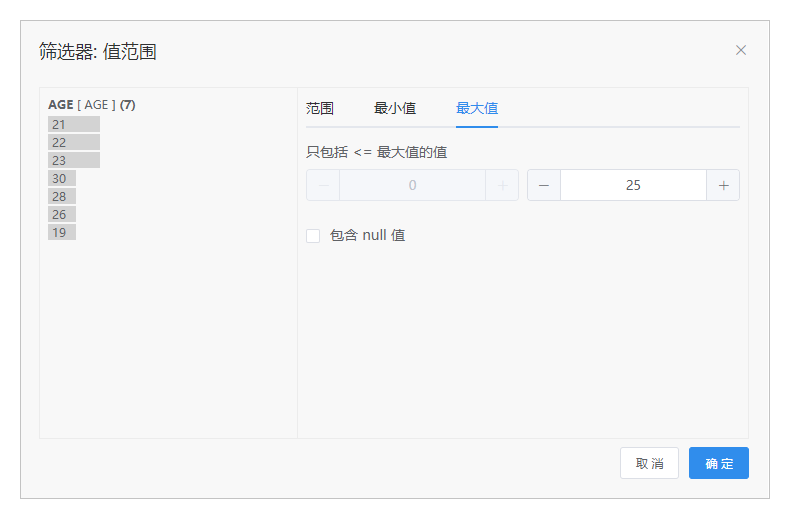
Task: Confirm with the 确定 button
Action: [718, 463]
